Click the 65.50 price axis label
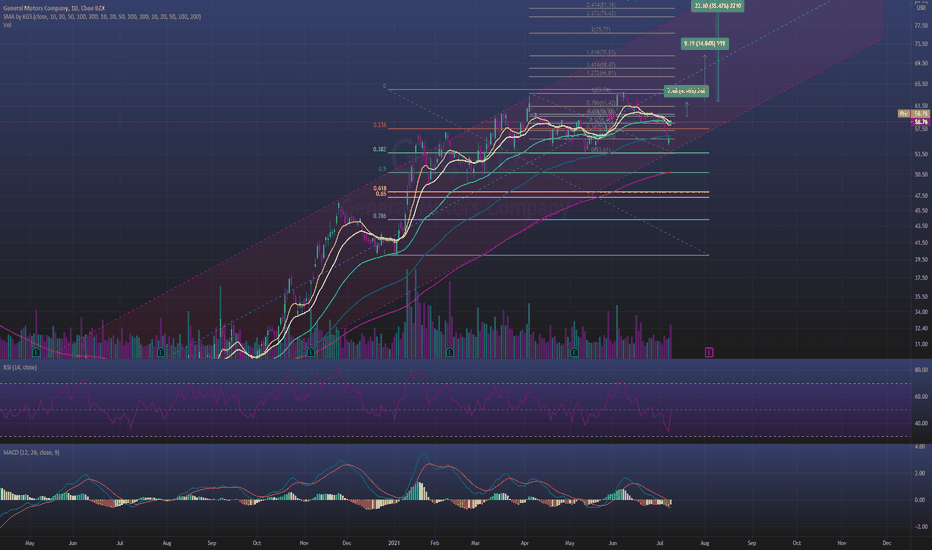The height and width of the screenshot is (550, 932). (921, 84)
